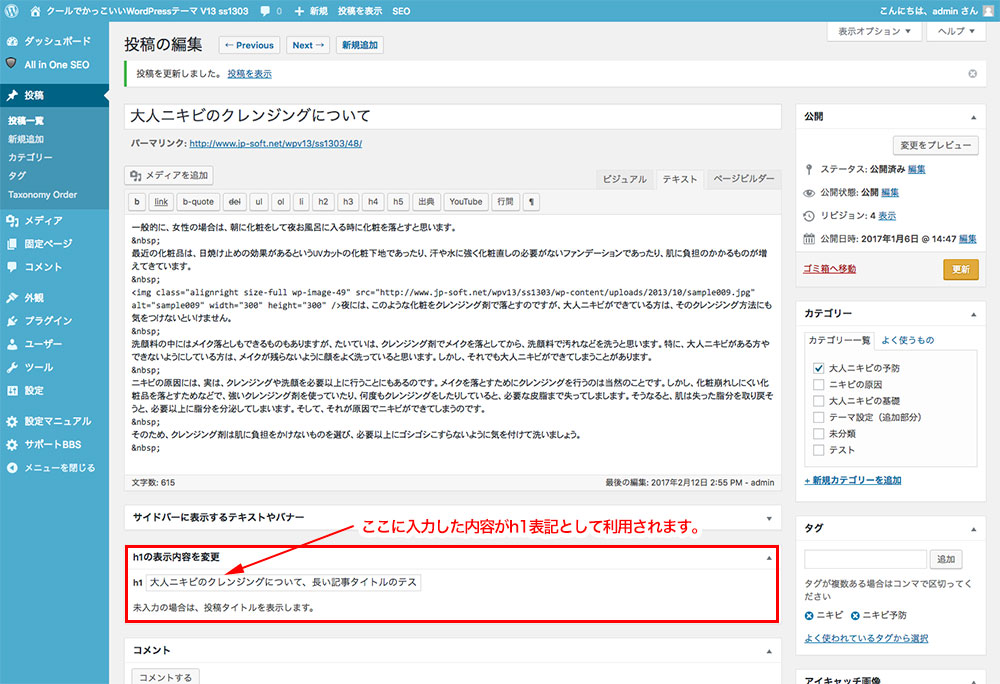1000x684 pixels.
Task: Open the ヘルプ dropdown
Action: pyautogui.click(x=956, y=31)
